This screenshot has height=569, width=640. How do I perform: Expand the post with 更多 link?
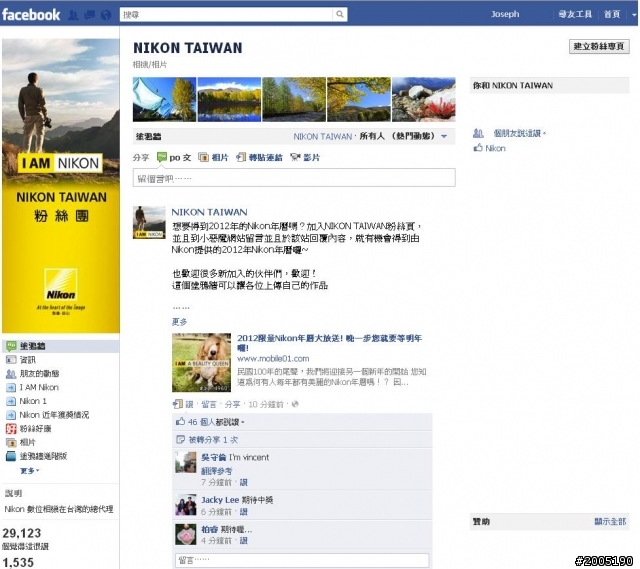pyautogui.click(x=179, y=322)
